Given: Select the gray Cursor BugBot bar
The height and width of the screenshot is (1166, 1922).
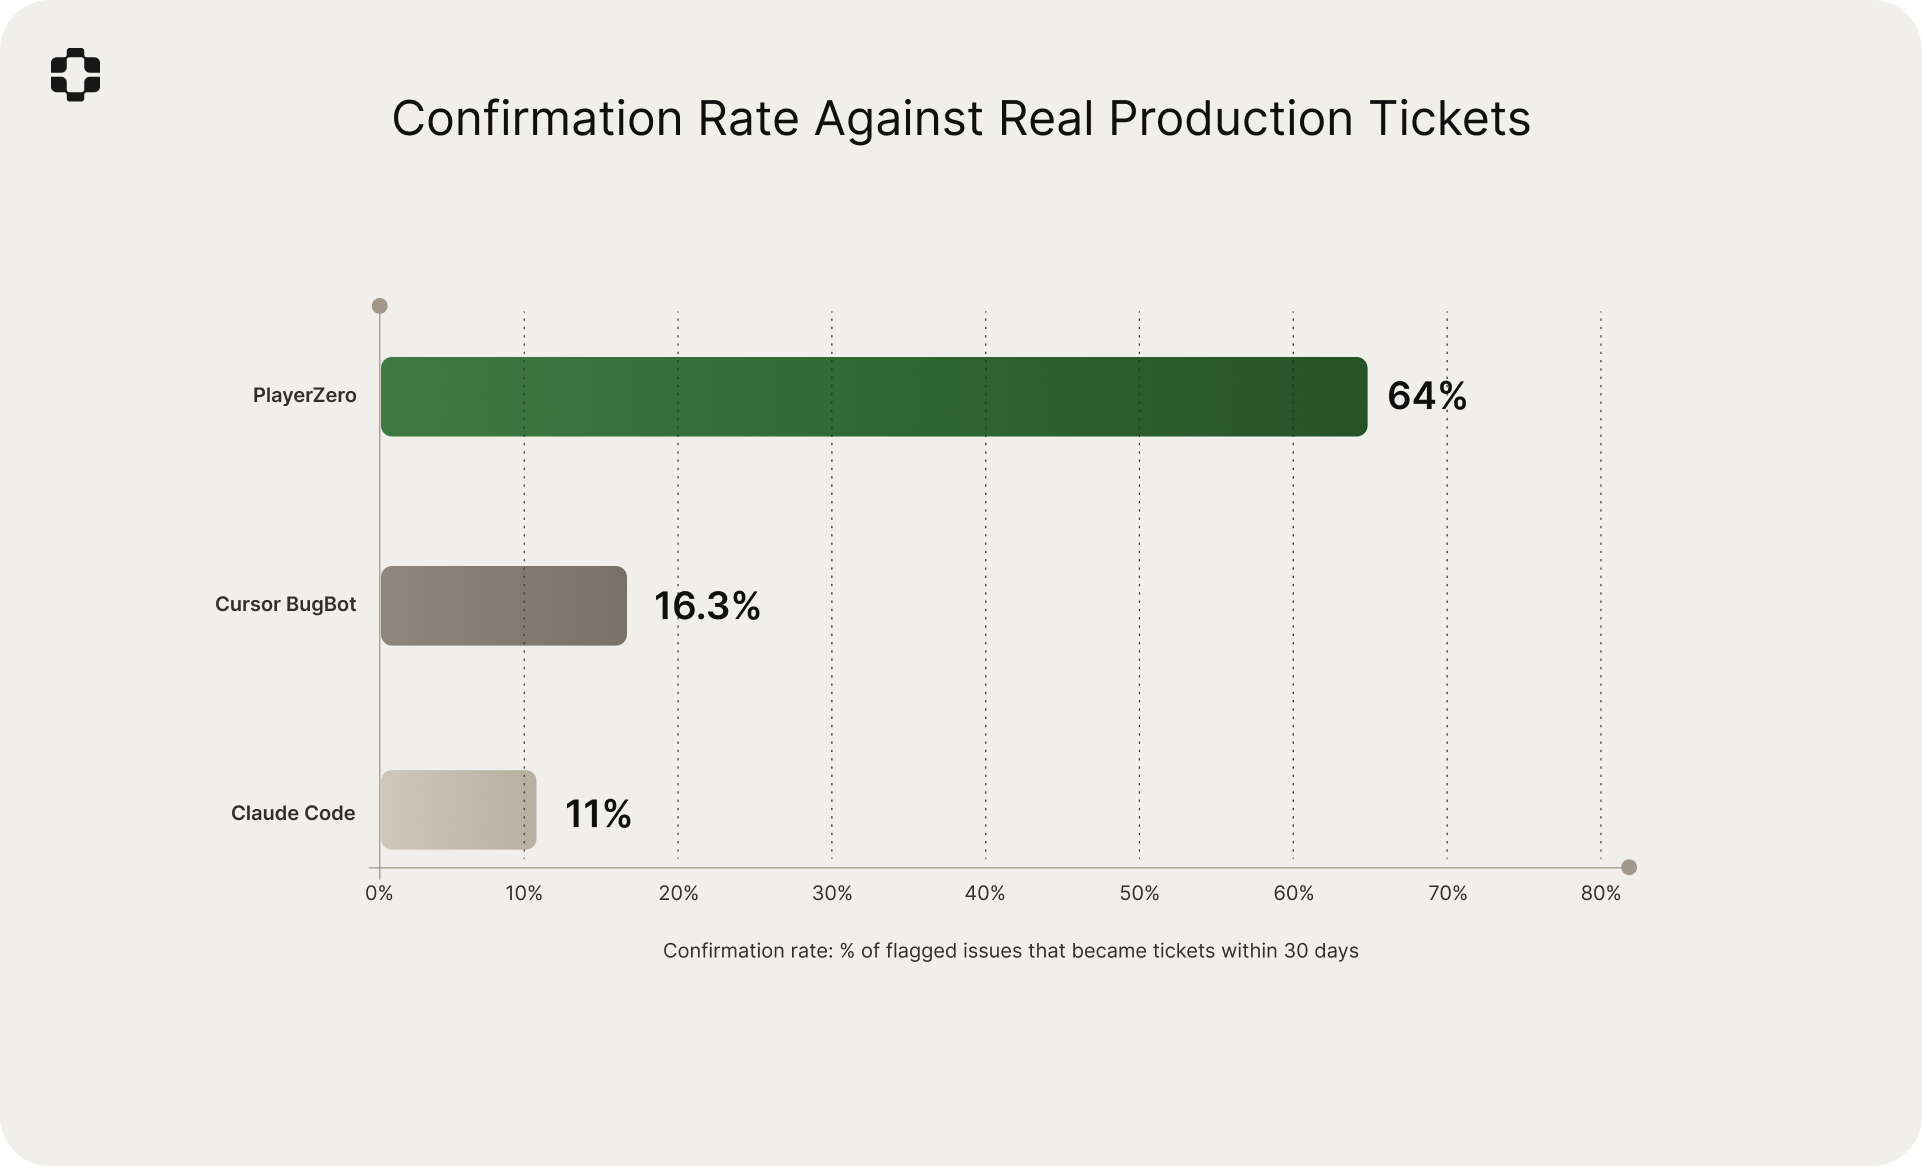Looking at the screenshot, I should (x=503, y=606).
